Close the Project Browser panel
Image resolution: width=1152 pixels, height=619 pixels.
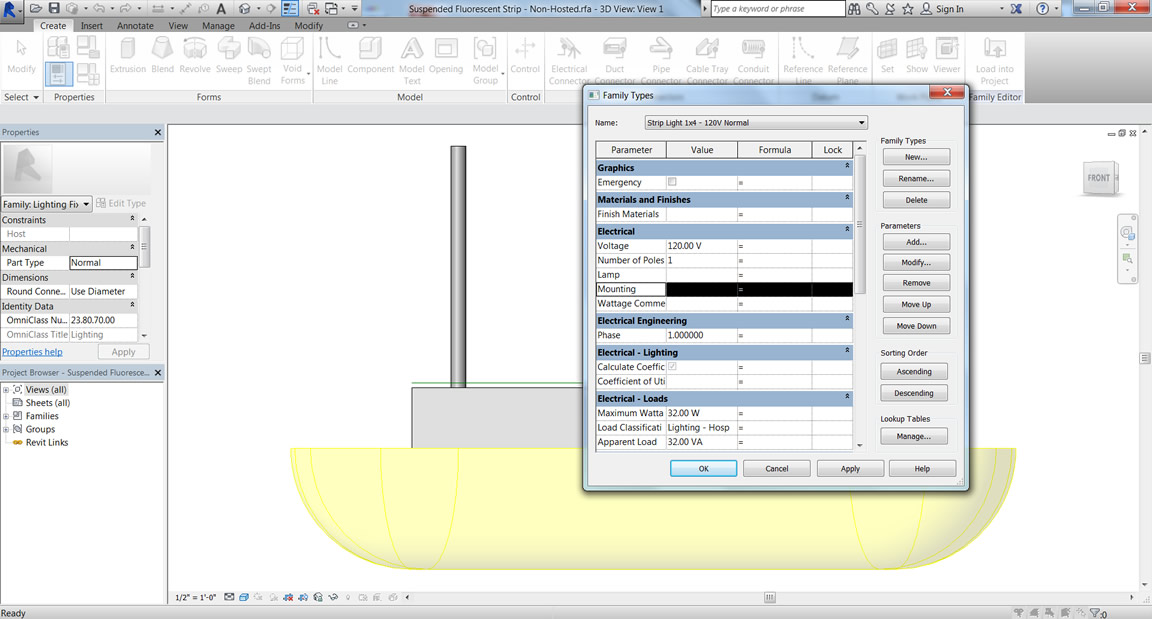click(x=158, y=373)
